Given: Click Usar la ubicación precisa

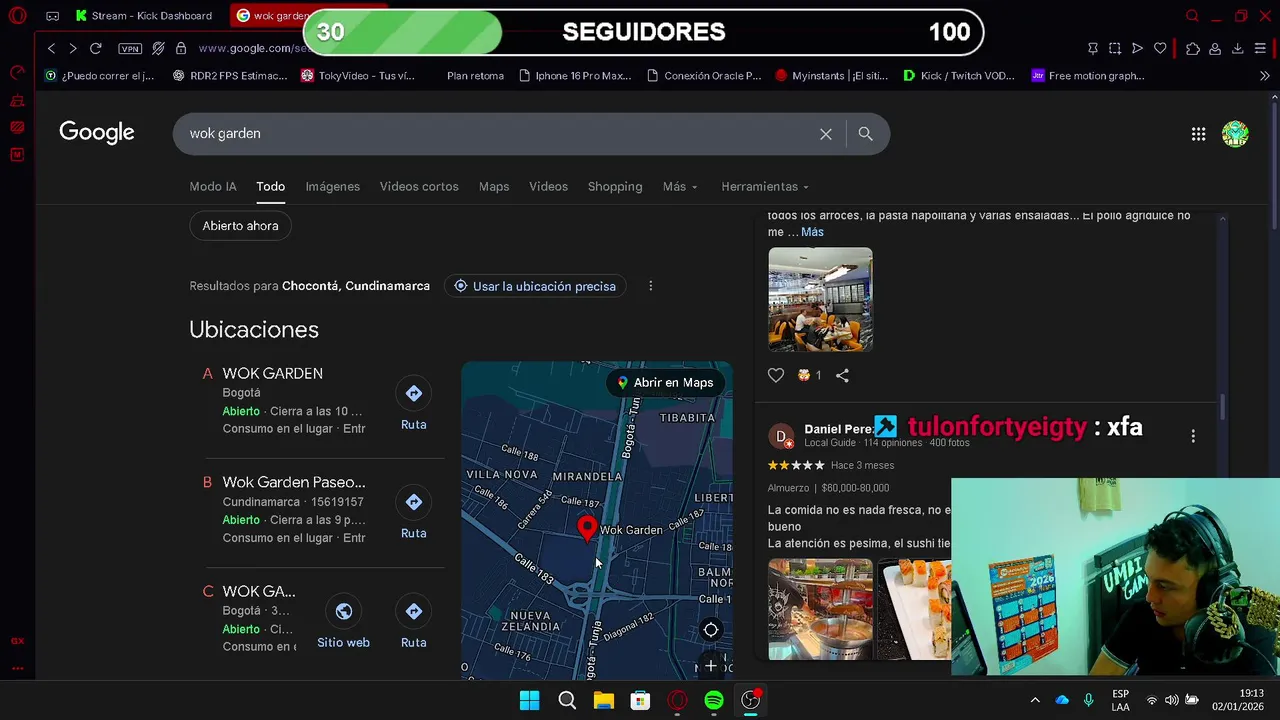Looking at the screenshot, I should (535, 286).
